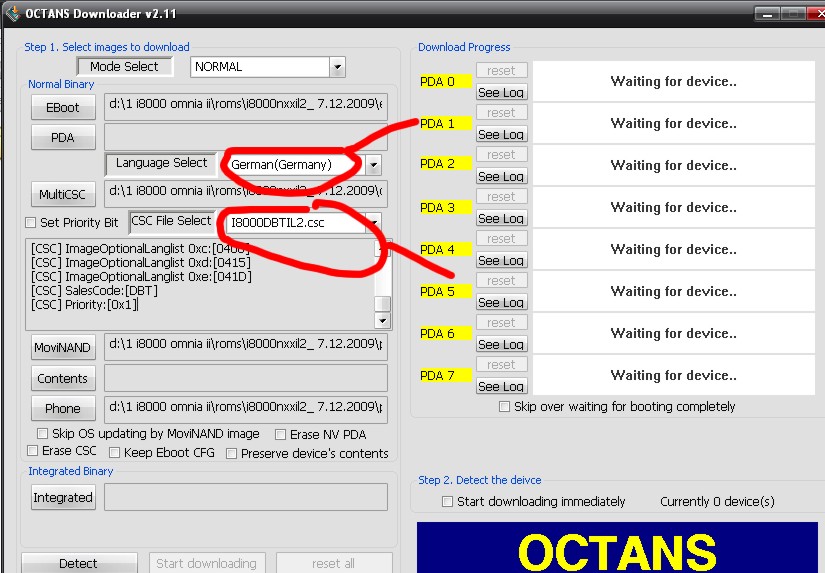Click the CSC log scrollbar thumb
This screenshot has height=573, width=825.
pyautogui.click(x=383, y=304)
